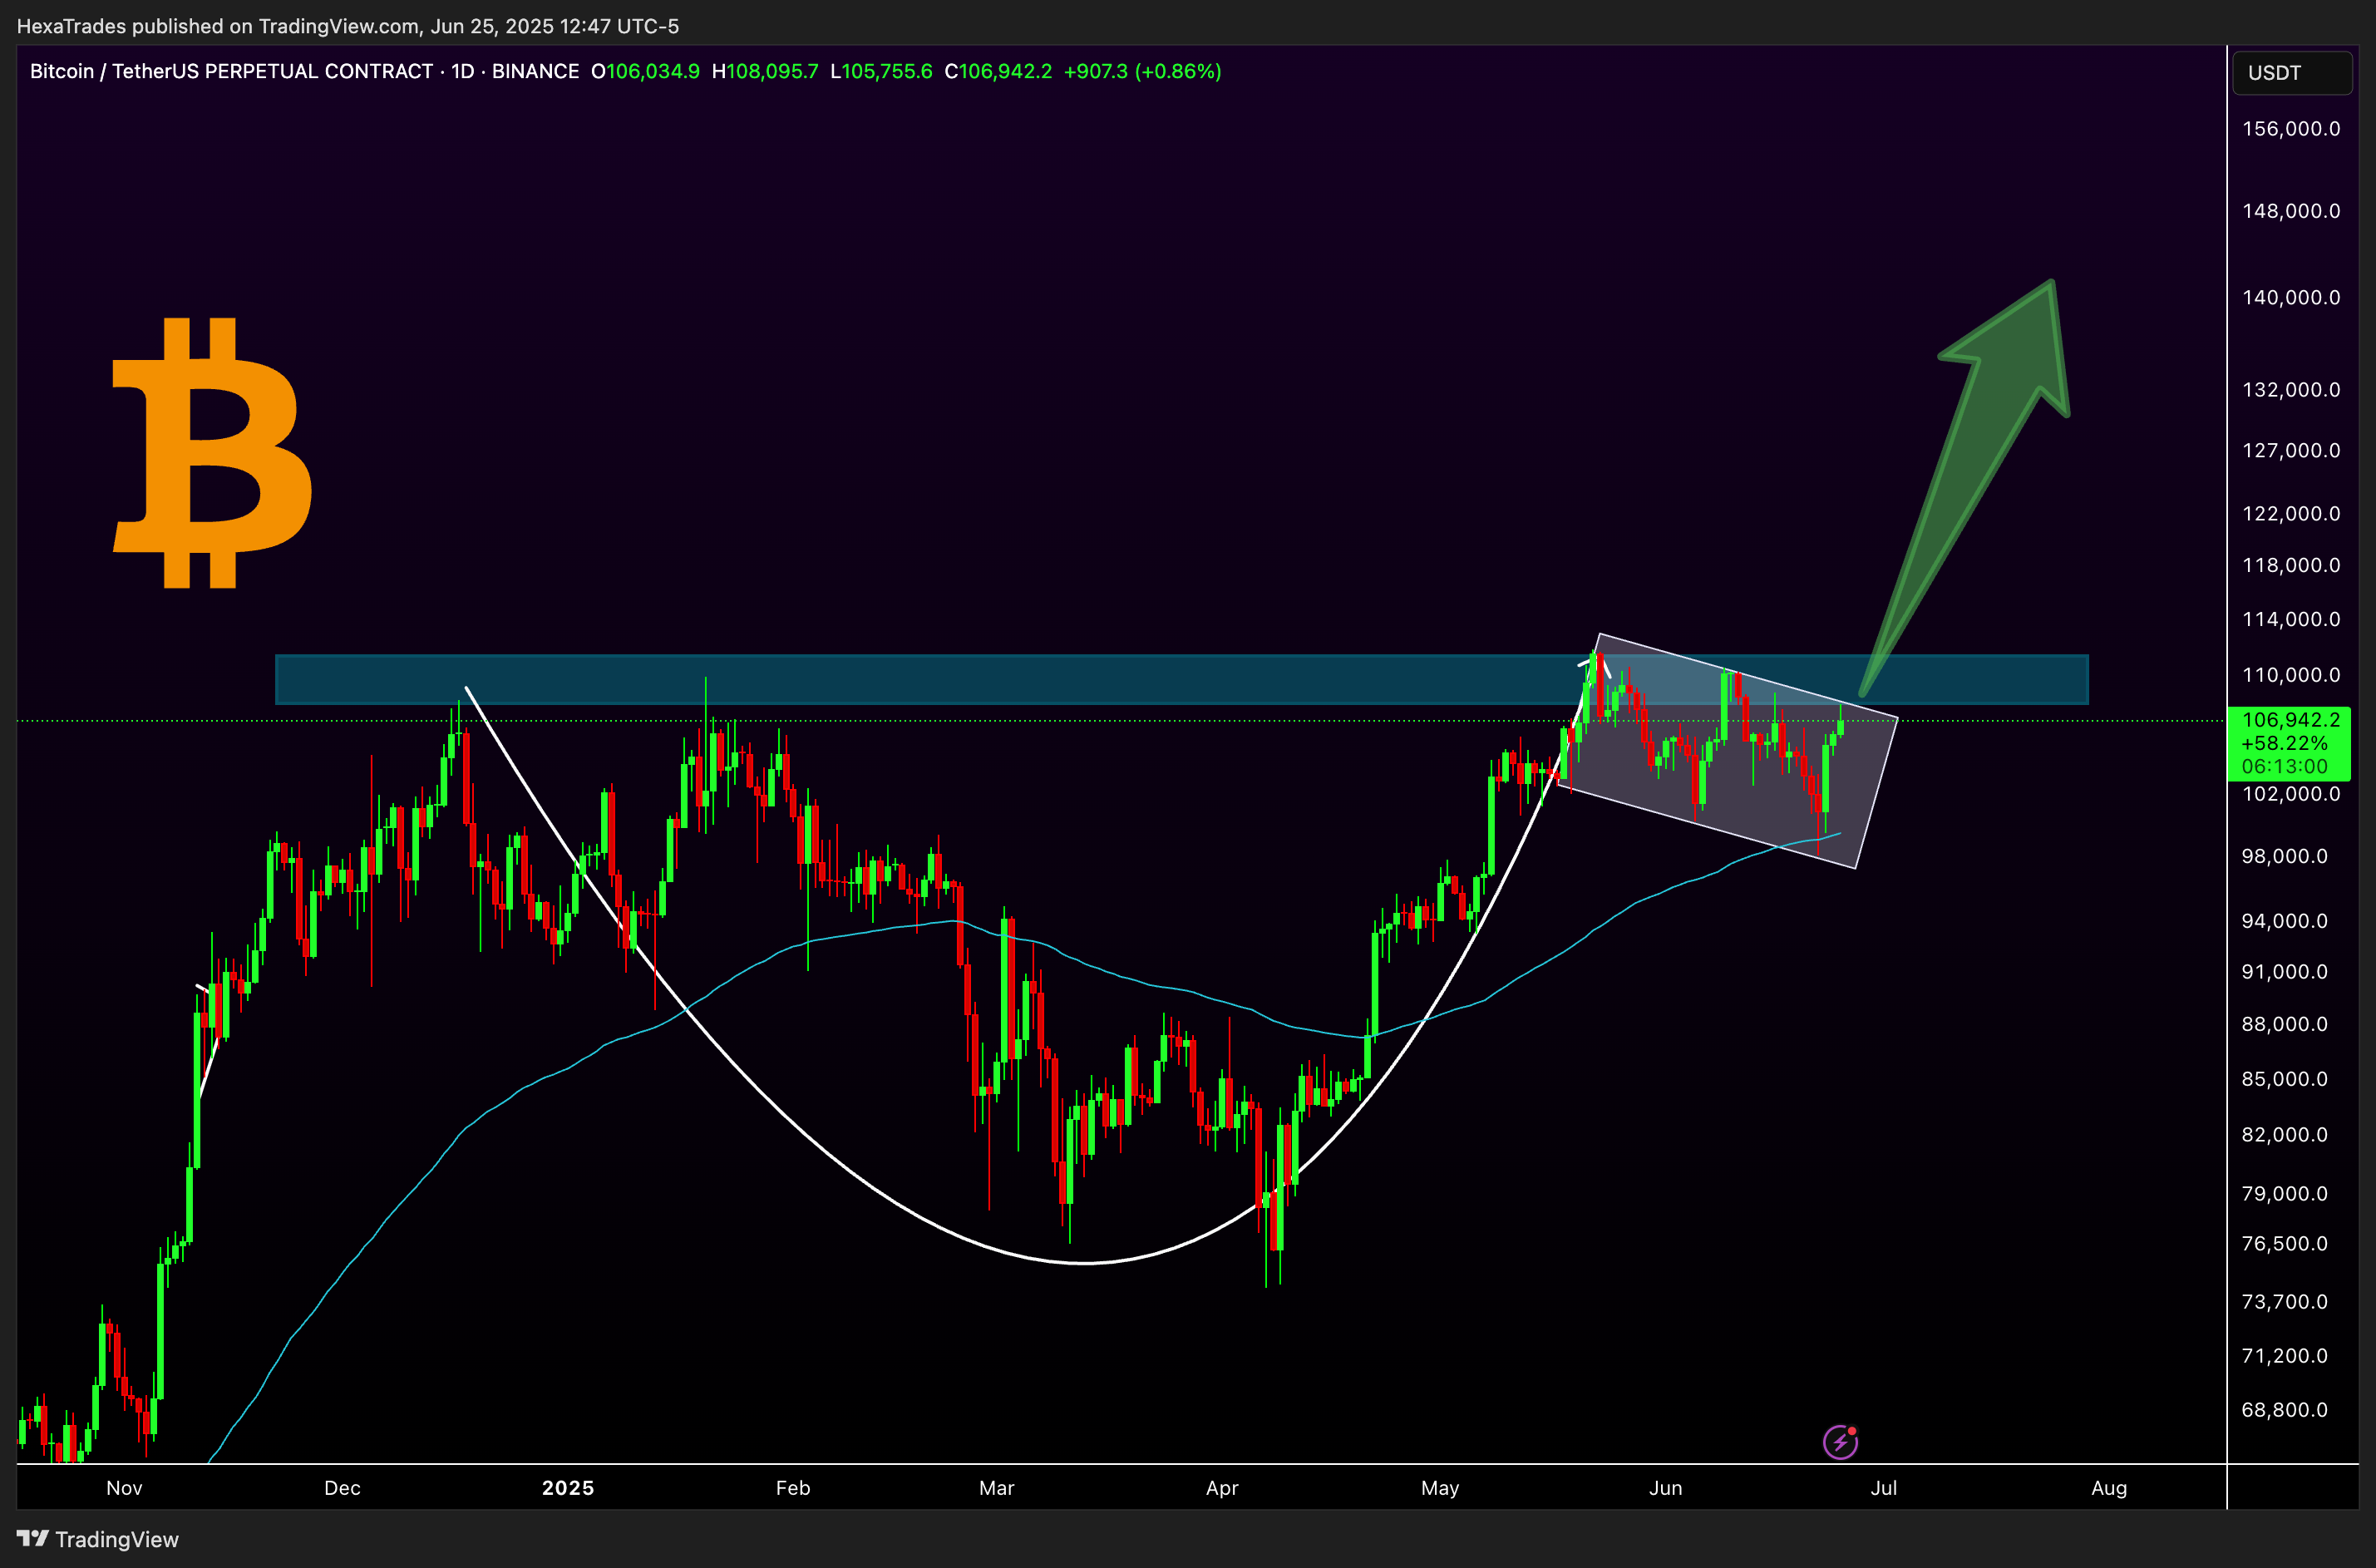This screenshot has height=1568, width=2376.
Task: Click the 85,000.0 price axis label
Action: 2284,1079
